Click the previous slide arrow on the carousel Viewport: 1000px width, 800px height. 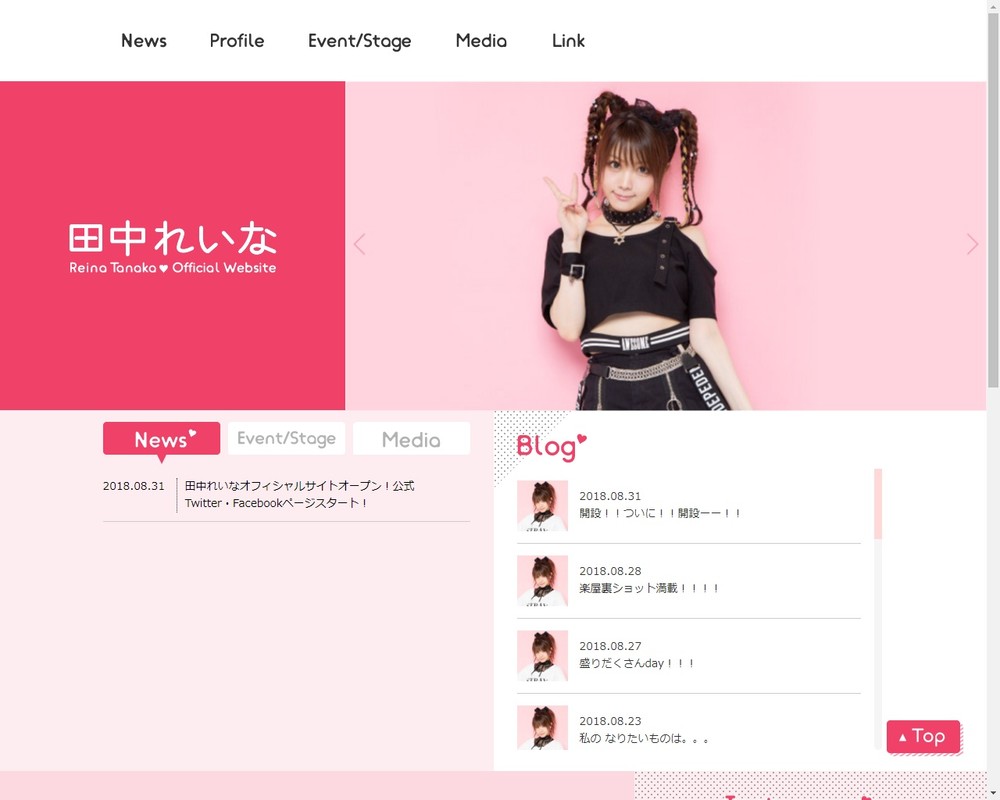coord(359,243)
